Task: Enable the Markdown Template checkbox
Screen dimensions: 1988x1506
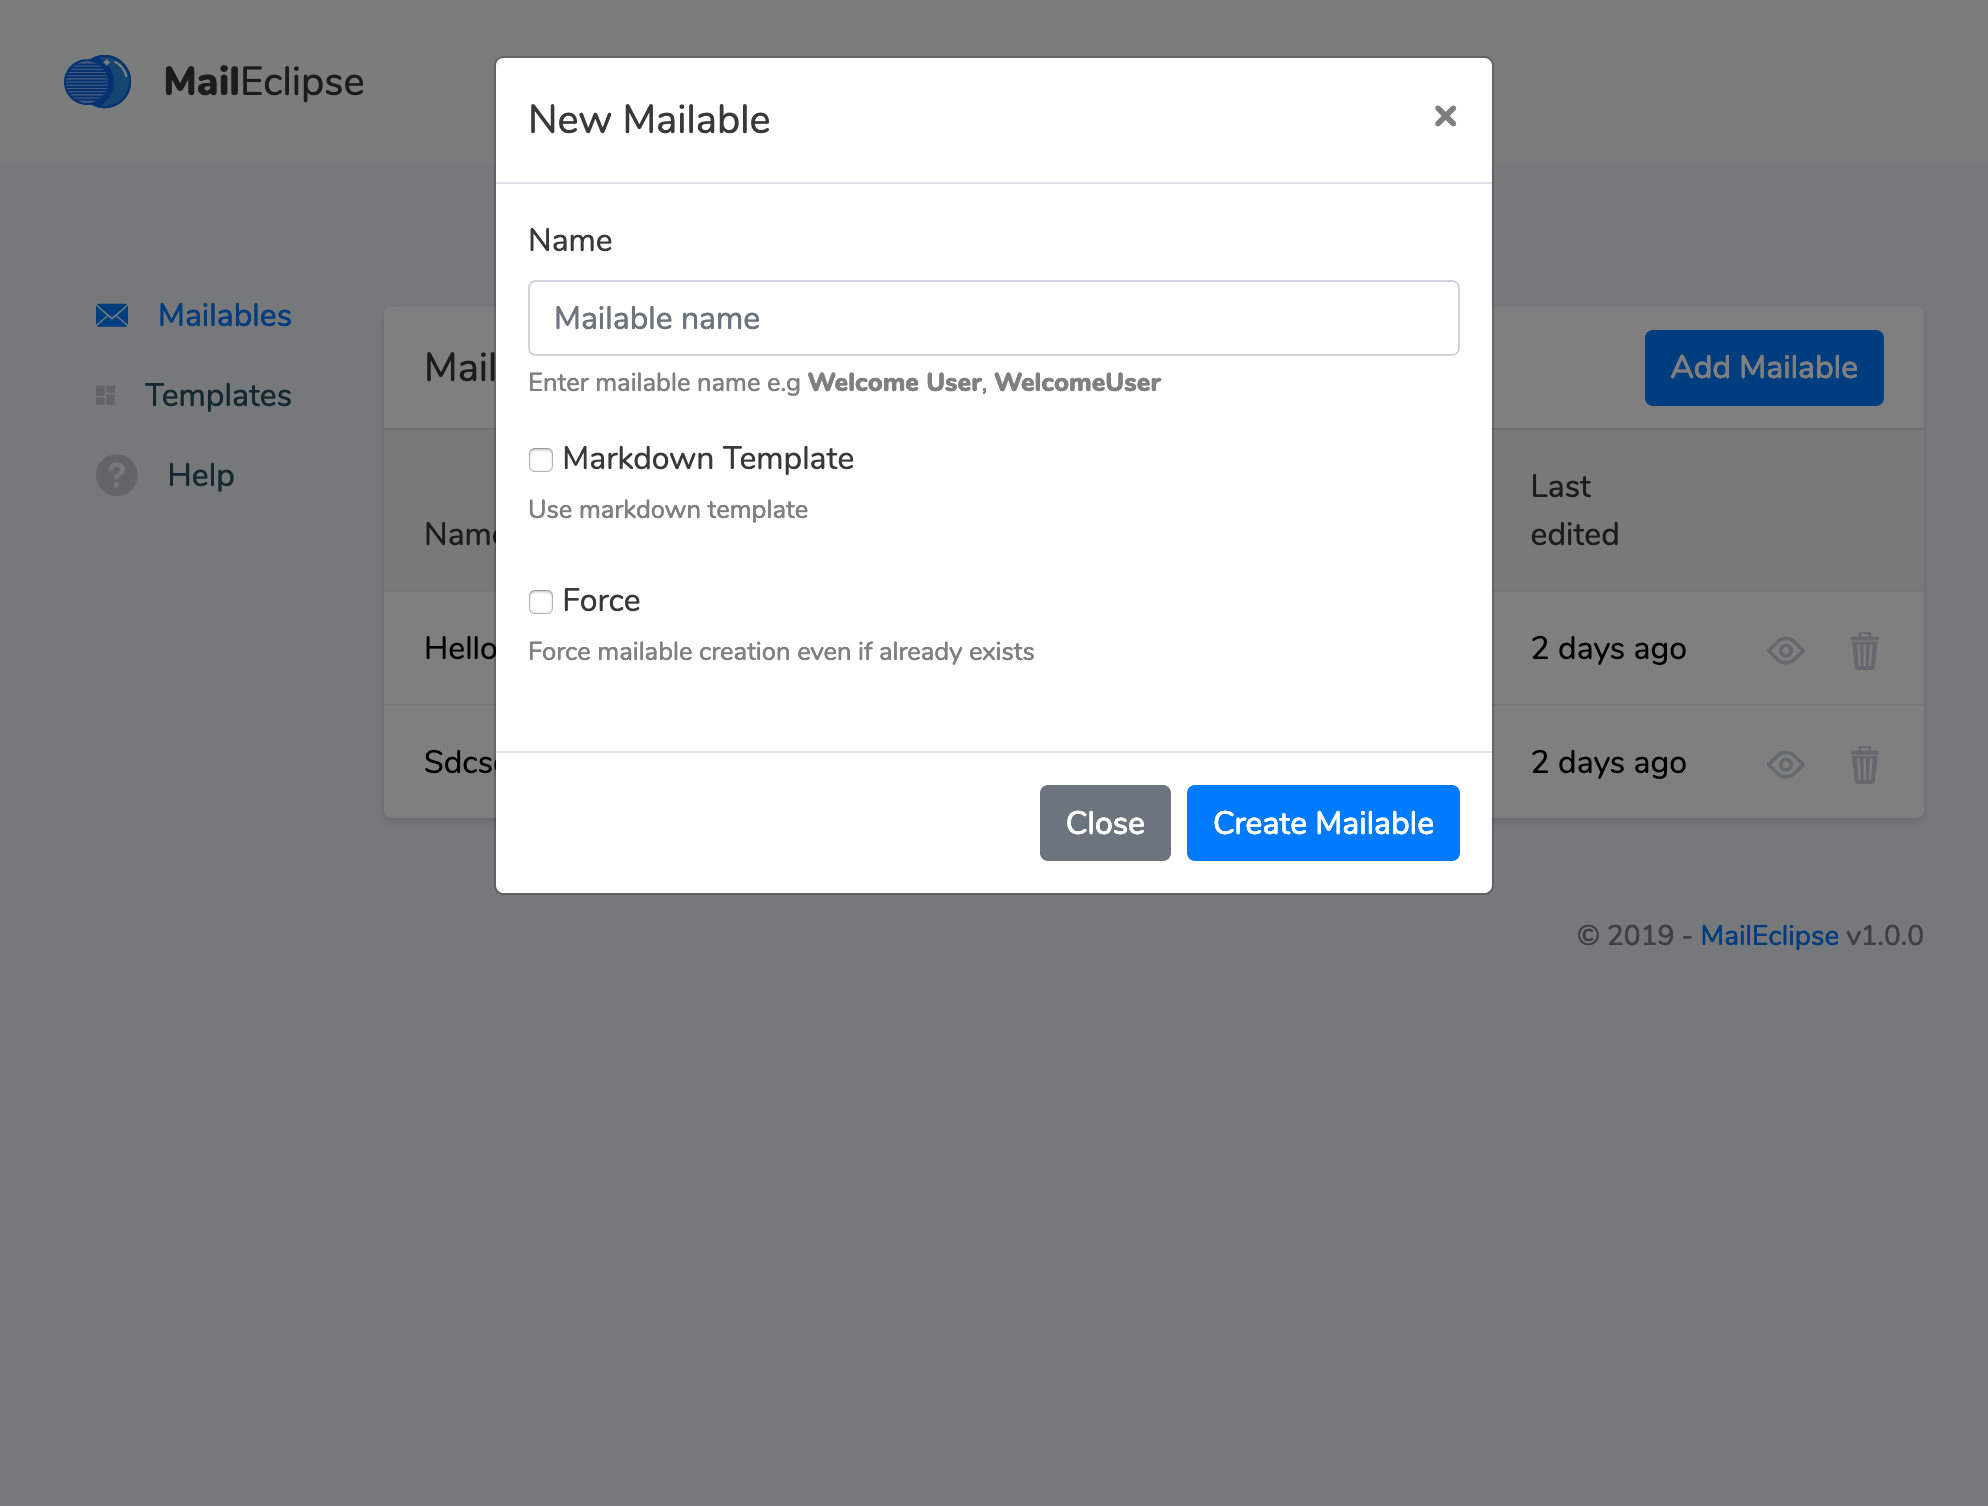Action: point(540,460)
